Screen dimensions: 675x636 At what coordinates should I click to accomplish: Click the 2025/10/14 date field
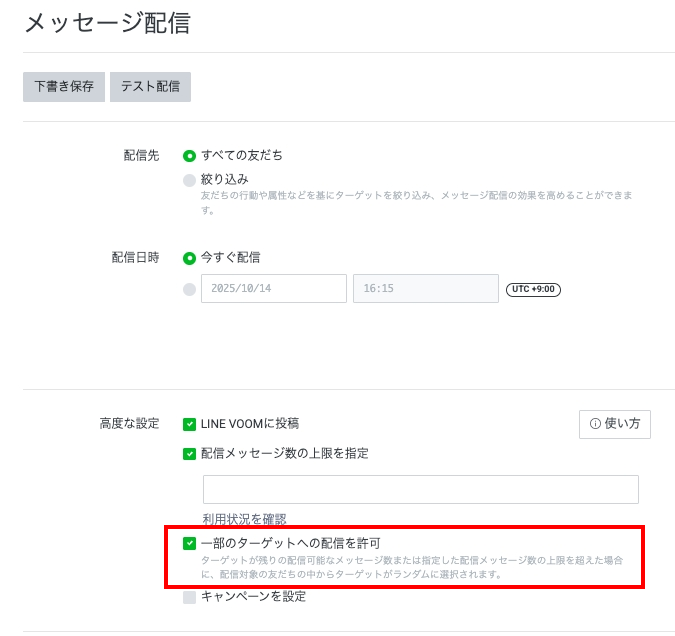pyautogui.click(x=273, y=288)
